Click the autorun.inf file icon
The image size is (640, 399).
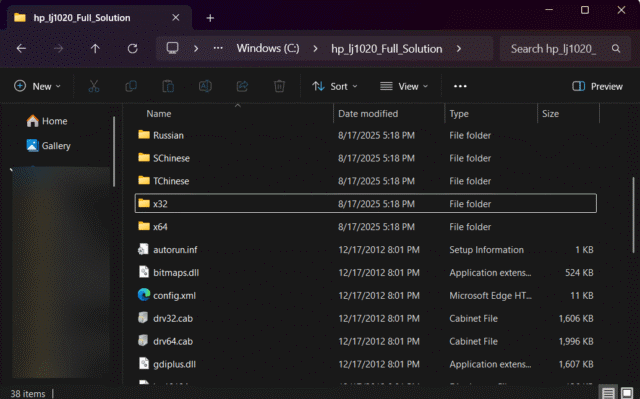[143, 249]
